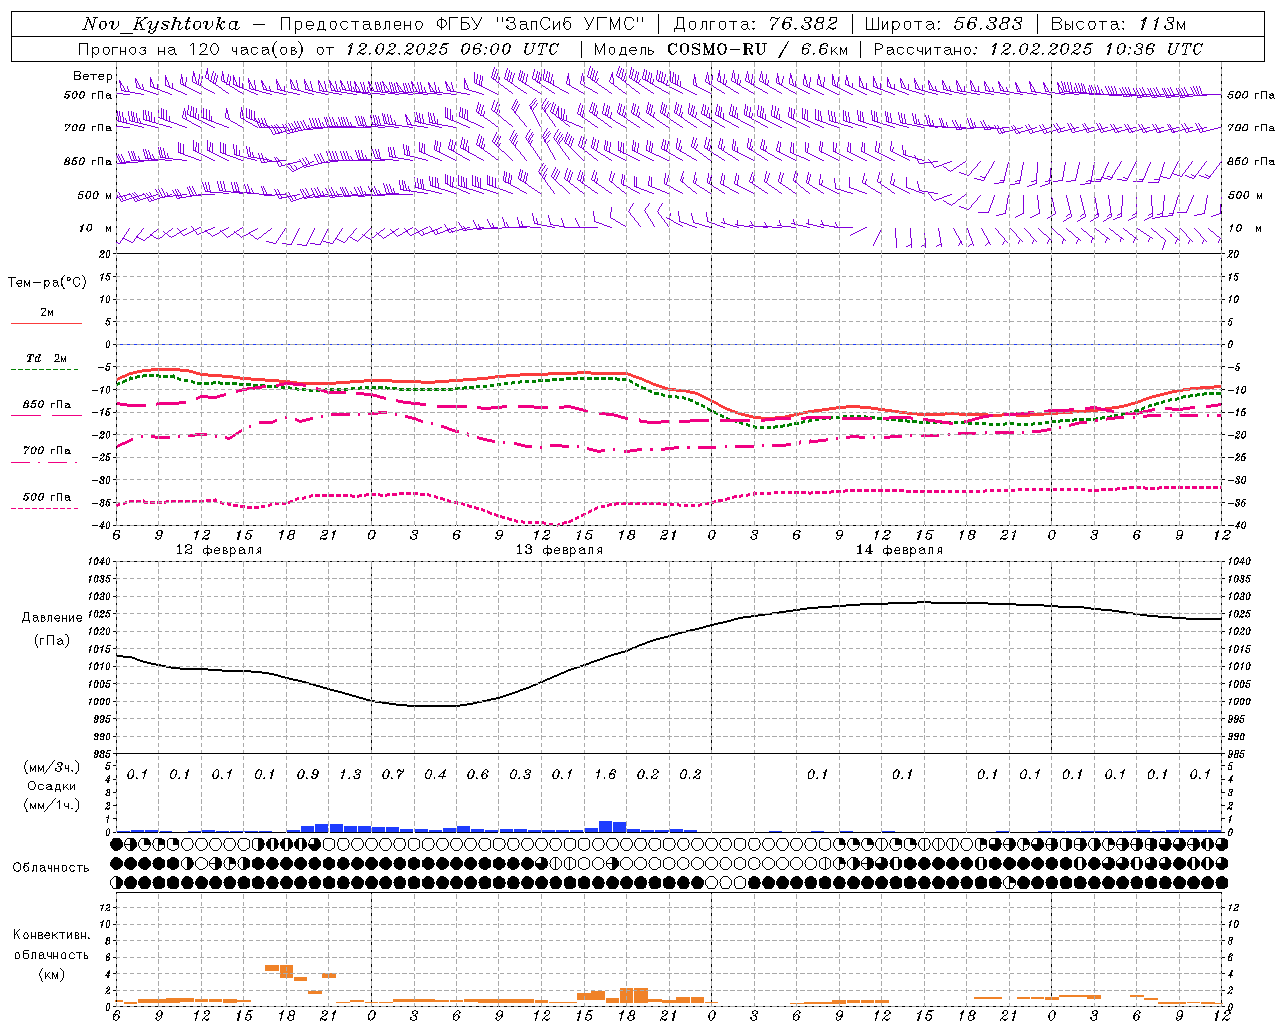Click the 0.7 precipitation value
Viewport: 1280px width, 1024px height.
(393, 774)
